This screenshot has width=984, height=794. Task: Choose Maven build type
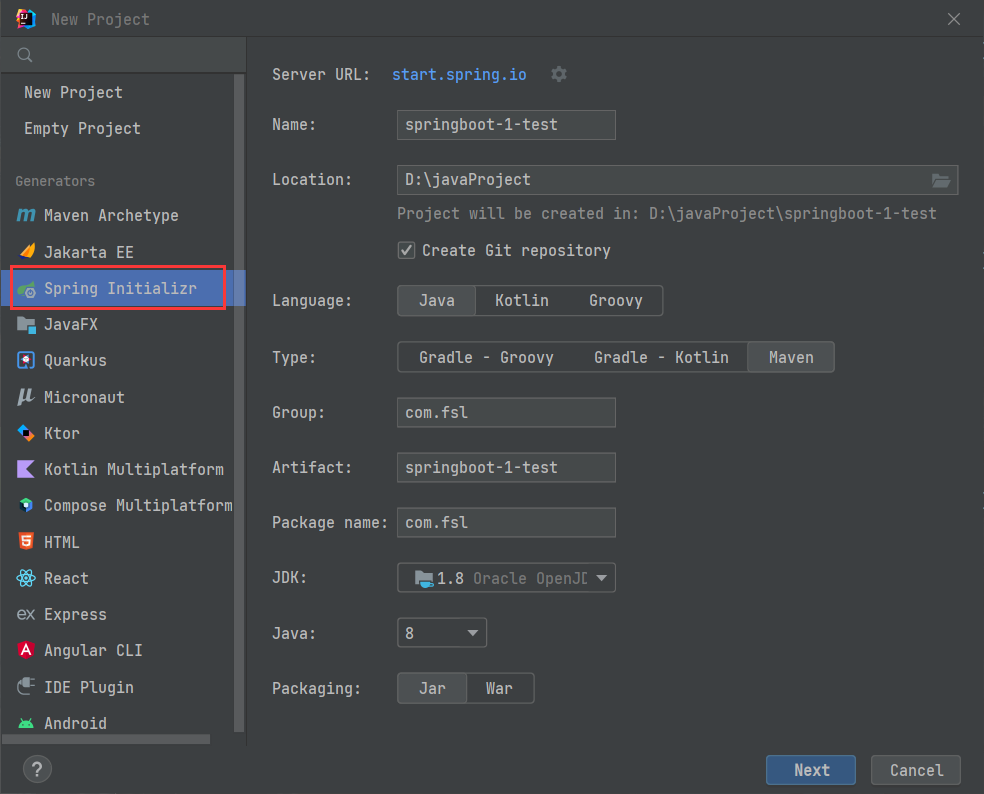791,357
